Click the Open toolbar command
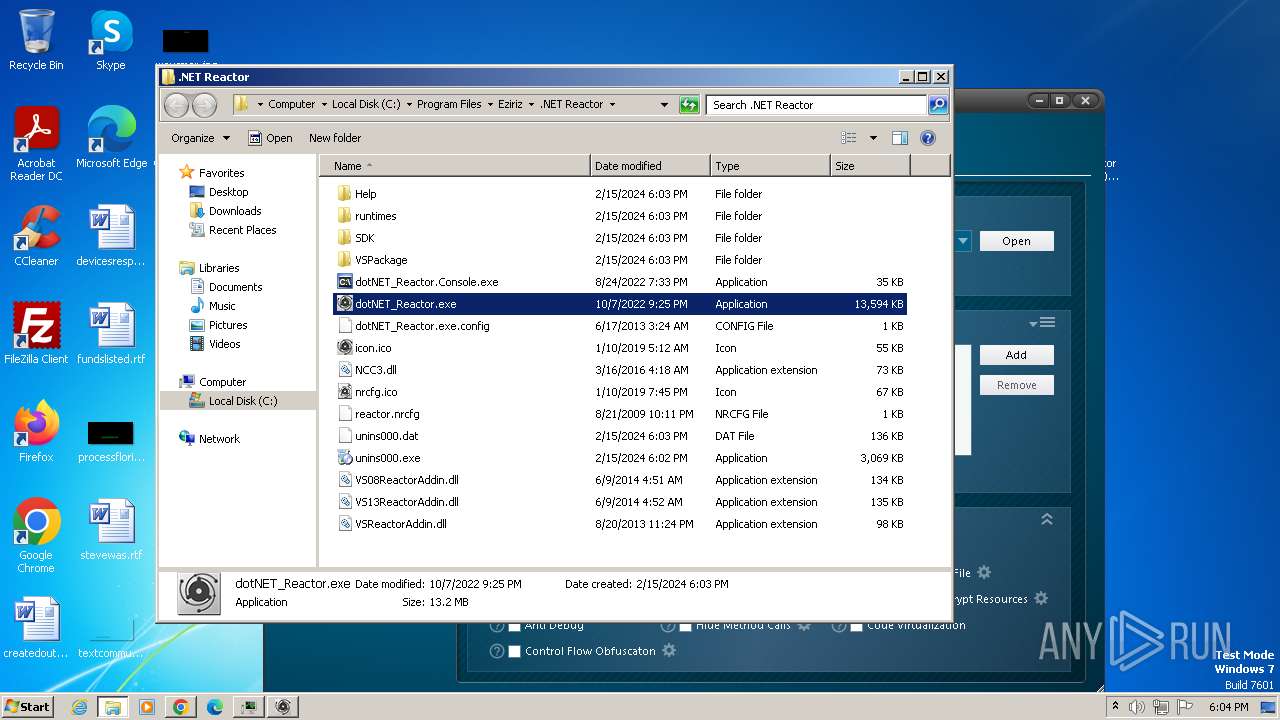The height and width of the screenshot is (720, 1280). [270, 138]
